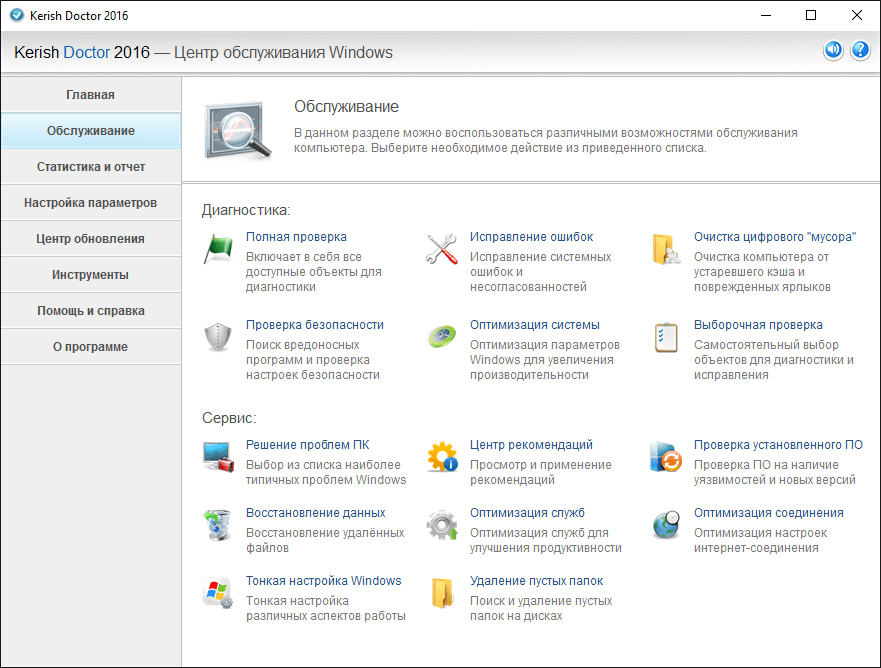Open Статистика и отчет section
The width and height of the screenshot is (881, 668).
90,166
